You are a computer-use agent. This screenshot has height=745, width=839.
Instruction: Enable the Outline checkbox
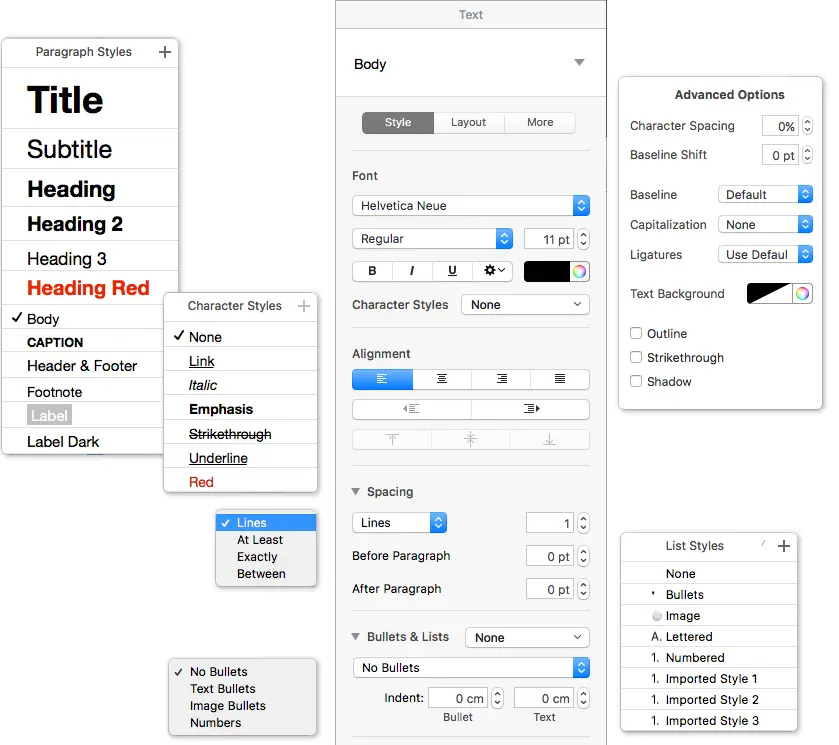636,334
